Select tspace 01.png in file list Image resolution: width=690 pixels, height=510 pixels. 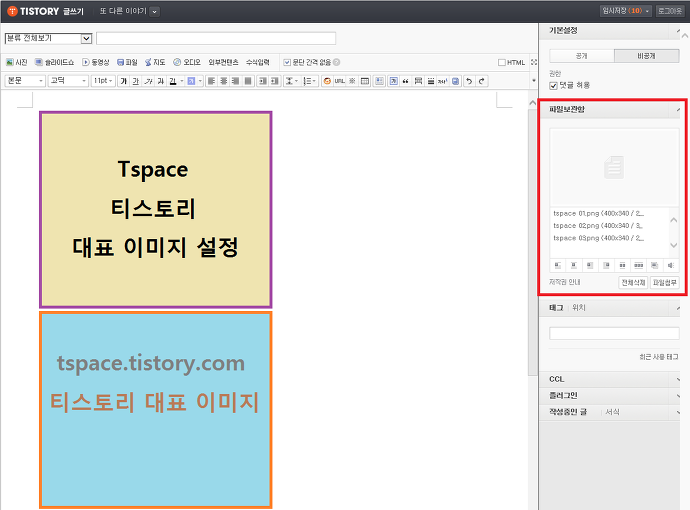tap(598, 213)
